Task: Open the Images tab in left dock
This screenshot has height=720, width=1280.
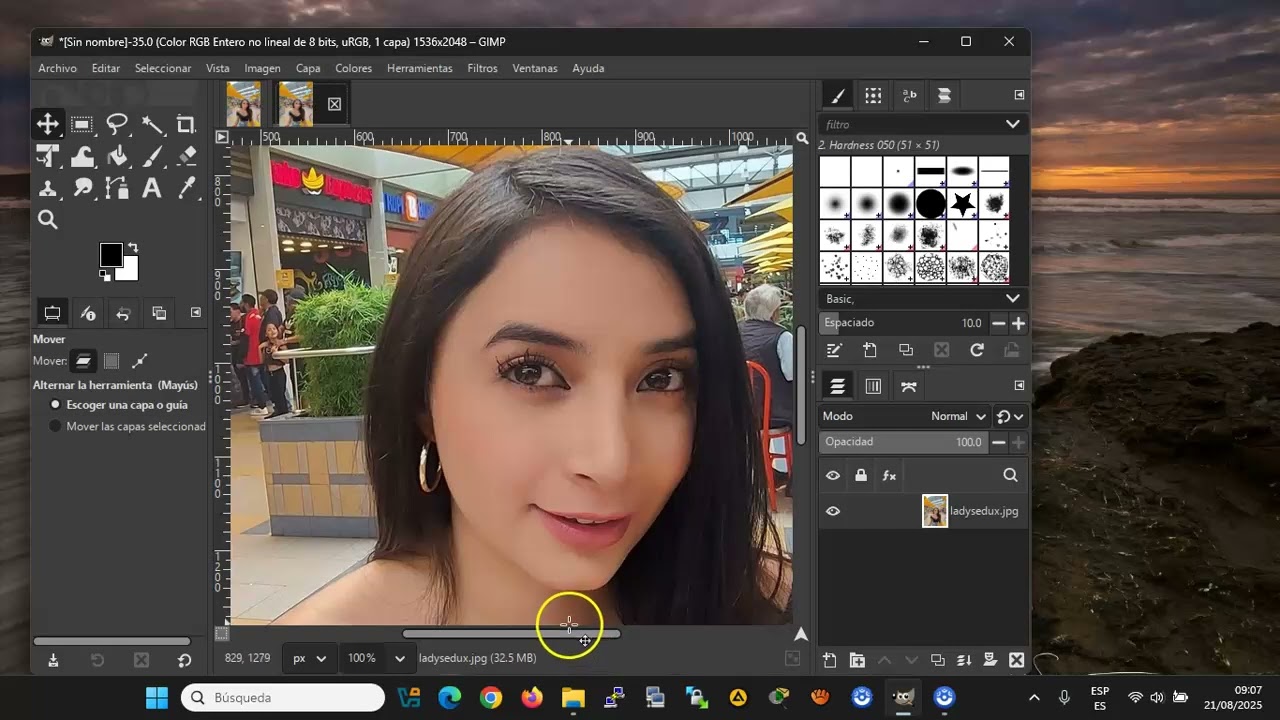Action: coord(159,313)
